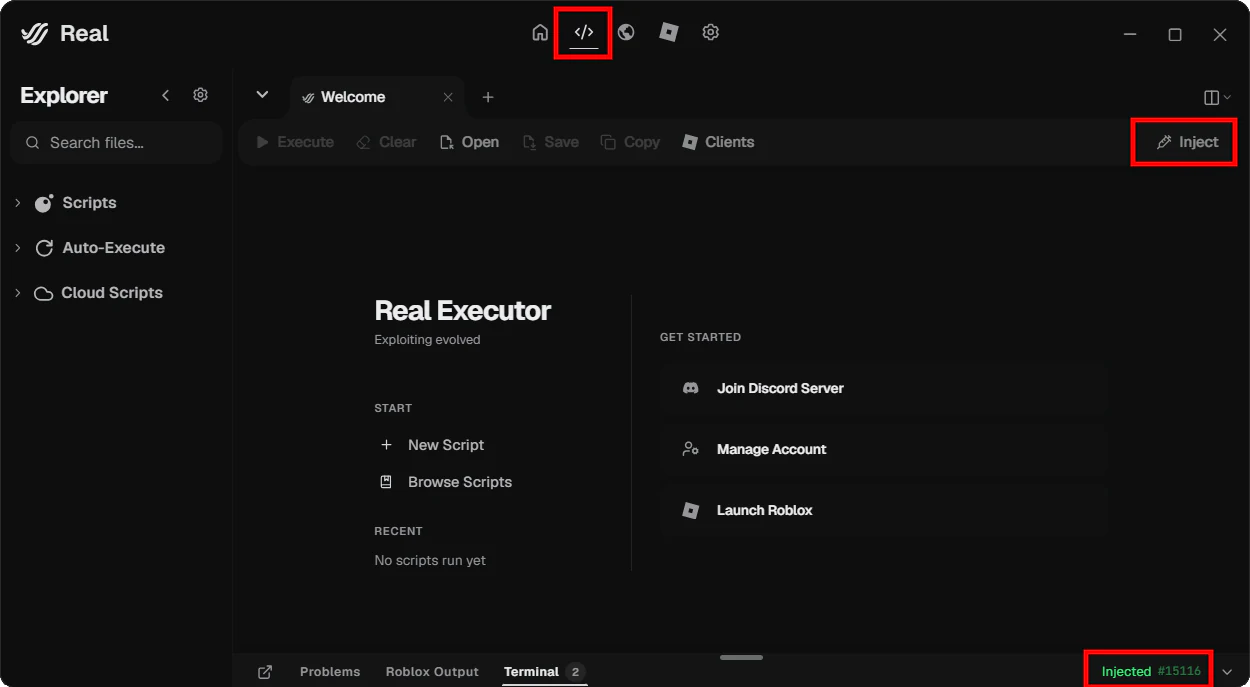Start a New Script
Image resolution: width=1250 pixels, height=687 pixels.
(432, 445)
